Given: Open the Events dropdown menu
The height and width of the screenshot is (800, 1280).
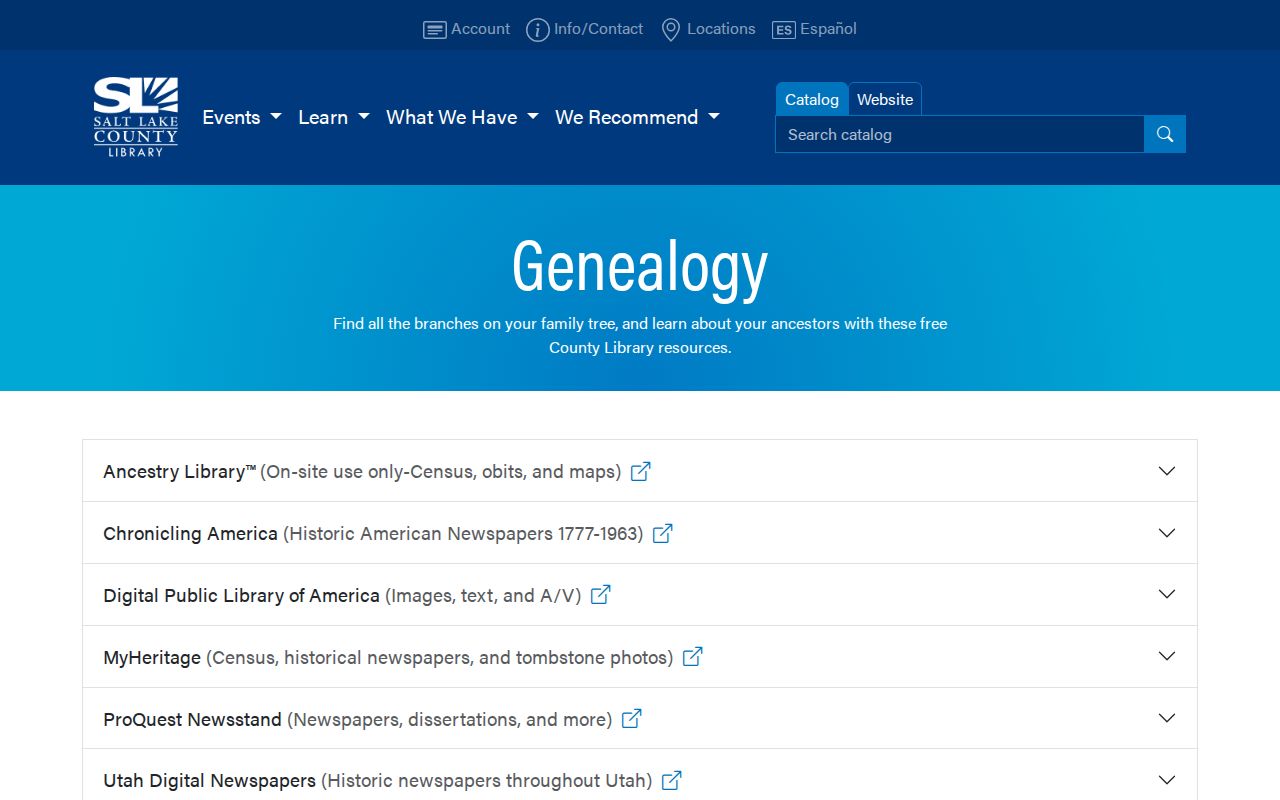Looking at the screenshot, I should 242,117.
